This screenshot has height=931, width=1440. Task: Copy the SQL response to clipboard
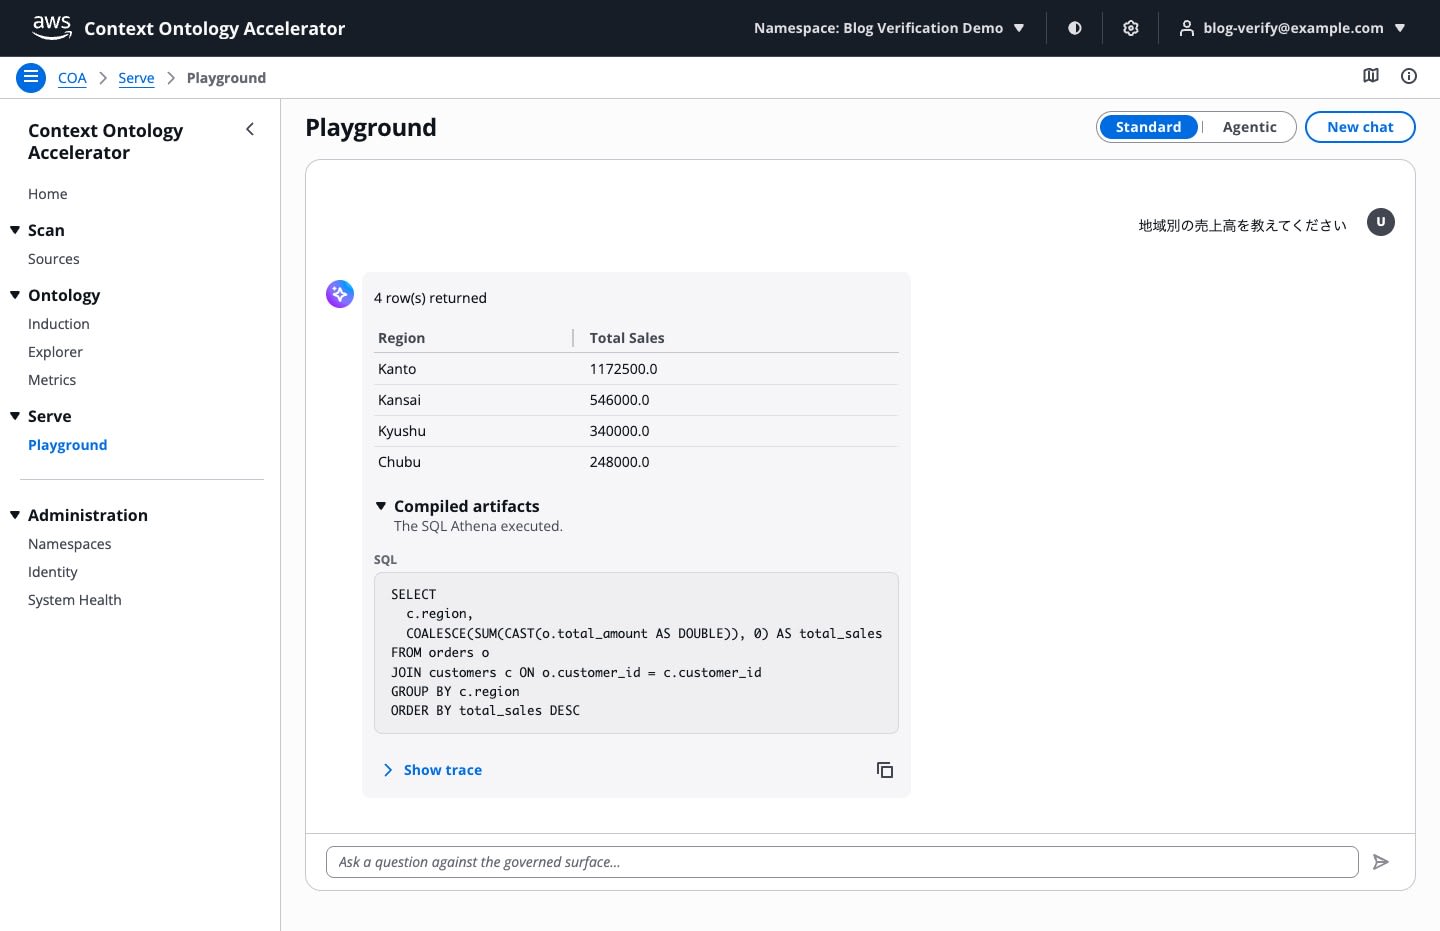pyautogui.click(x=885, y=770)
